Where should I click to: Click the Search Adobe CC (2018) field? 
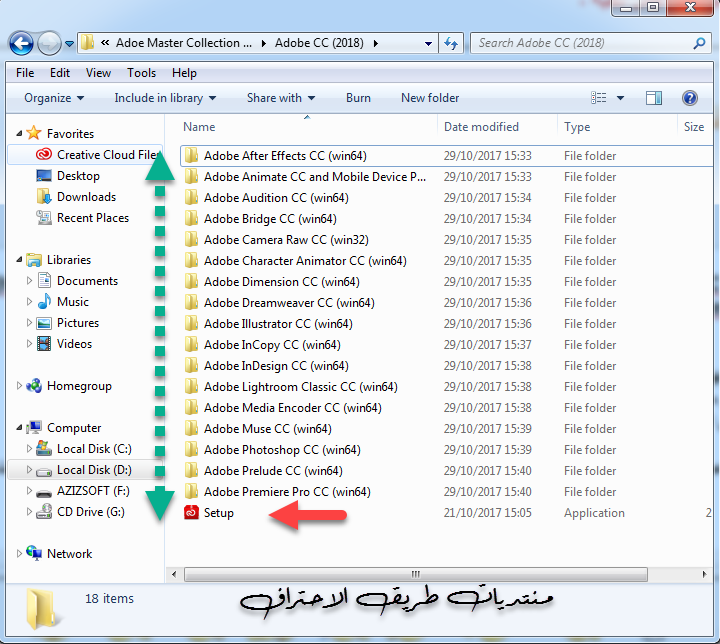(580, 43)
